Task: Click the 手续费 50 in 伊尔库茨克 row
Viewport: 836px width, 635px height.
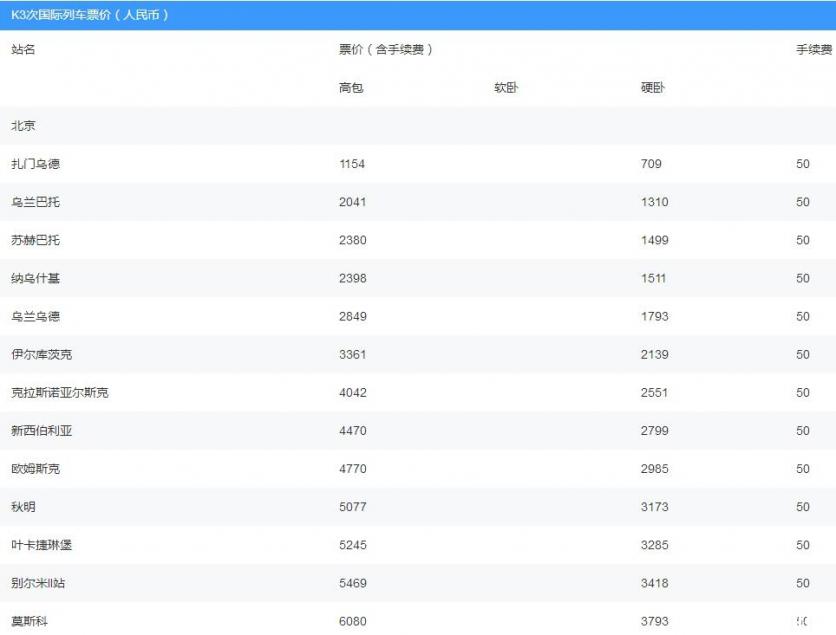Action: (803, 355)
